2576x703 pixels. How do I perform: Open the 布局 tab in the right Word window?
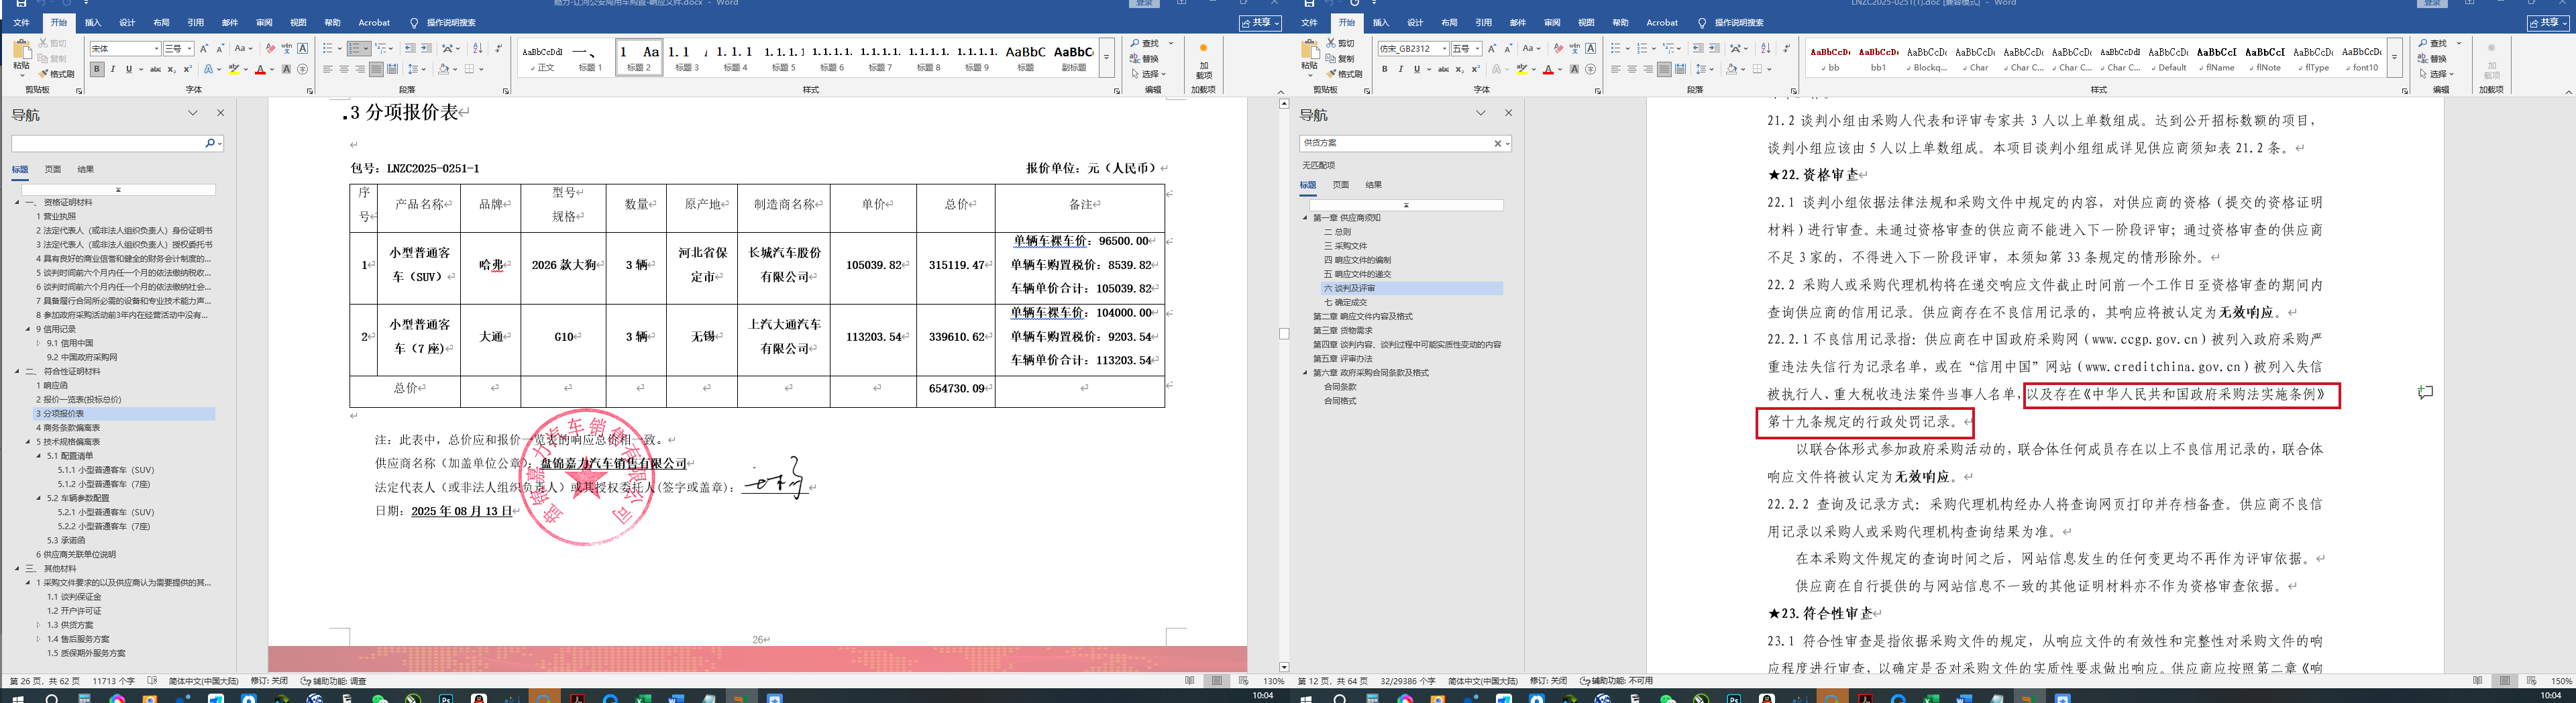pyautogui.click(x=1449, y=22)
